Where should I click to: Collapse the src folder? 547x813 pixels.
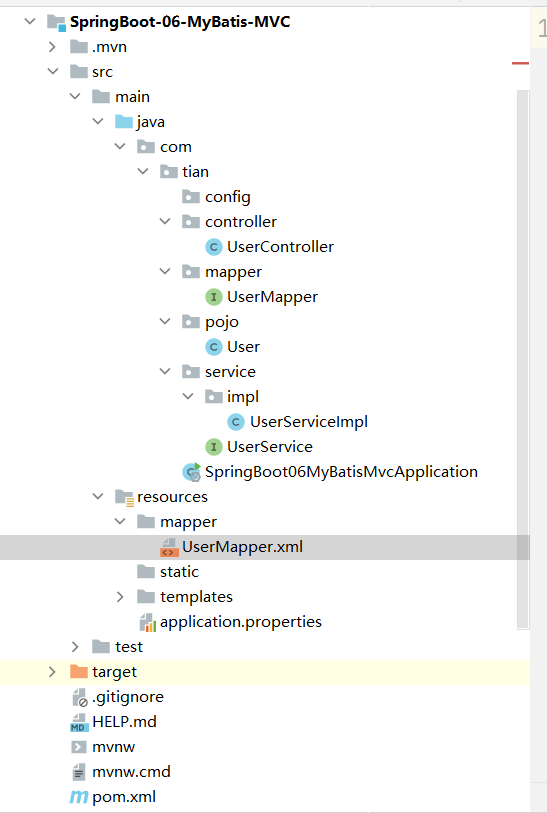[53, 72]
